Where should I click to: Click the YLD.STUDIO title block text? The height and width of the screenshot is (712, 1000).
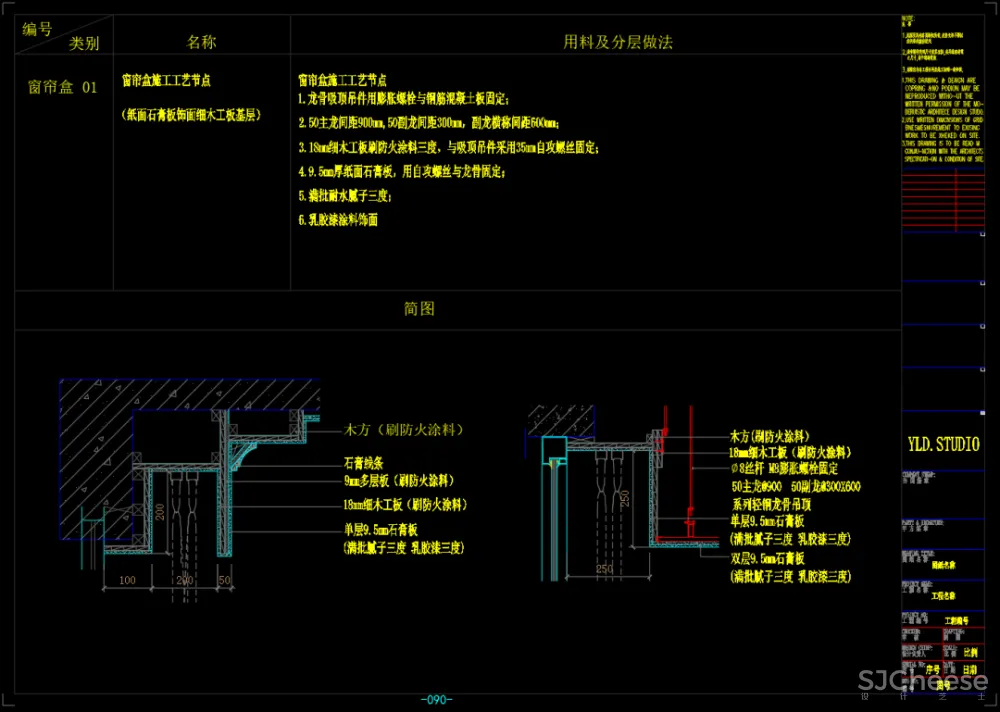pyautogui.click(x=943, y=445)
